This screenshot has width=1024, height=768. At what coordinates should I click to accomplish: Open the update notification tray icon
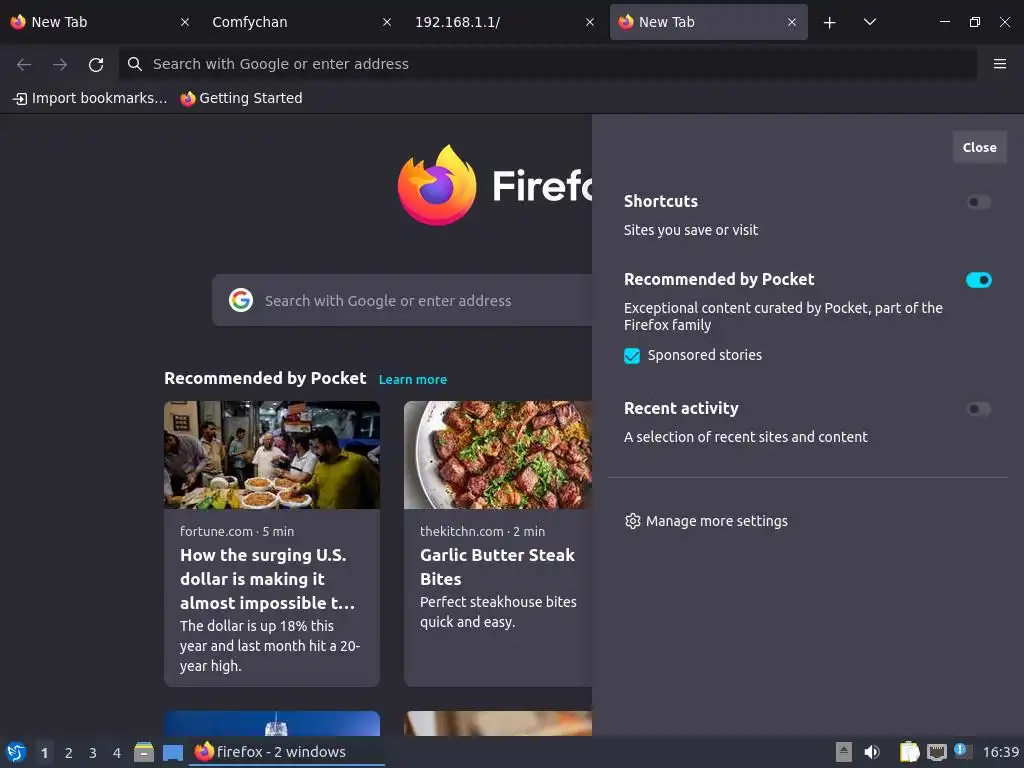[963, 751]
